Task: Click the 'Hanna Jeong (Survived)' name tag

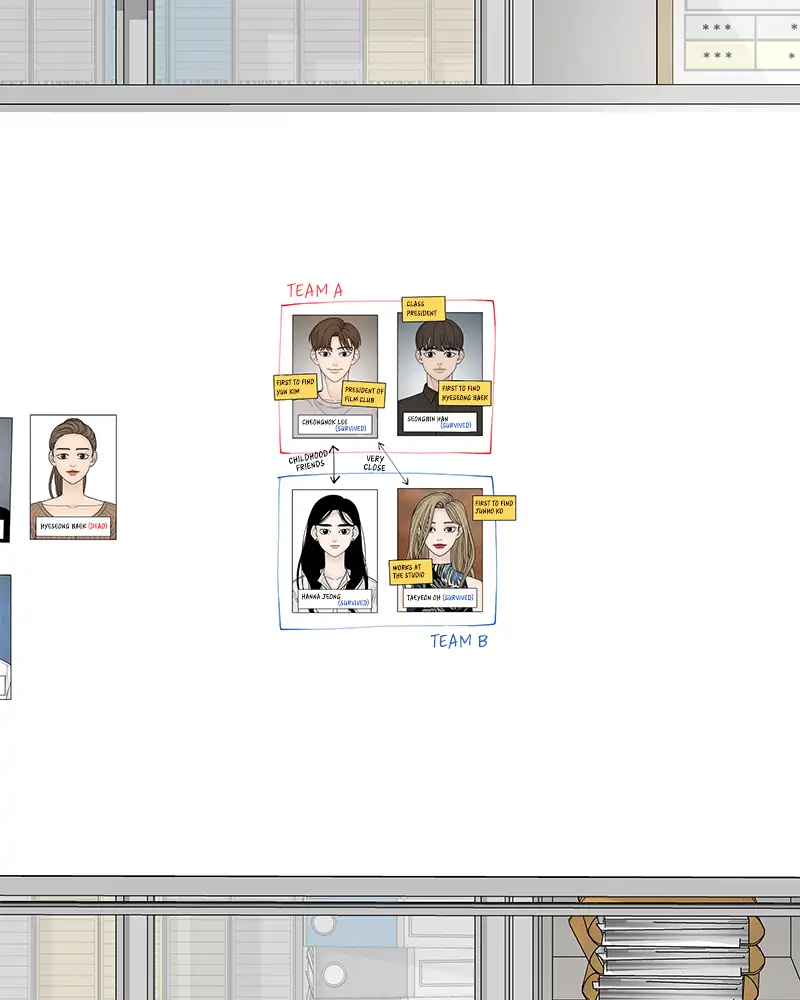Action: click(x=336, y=599)
